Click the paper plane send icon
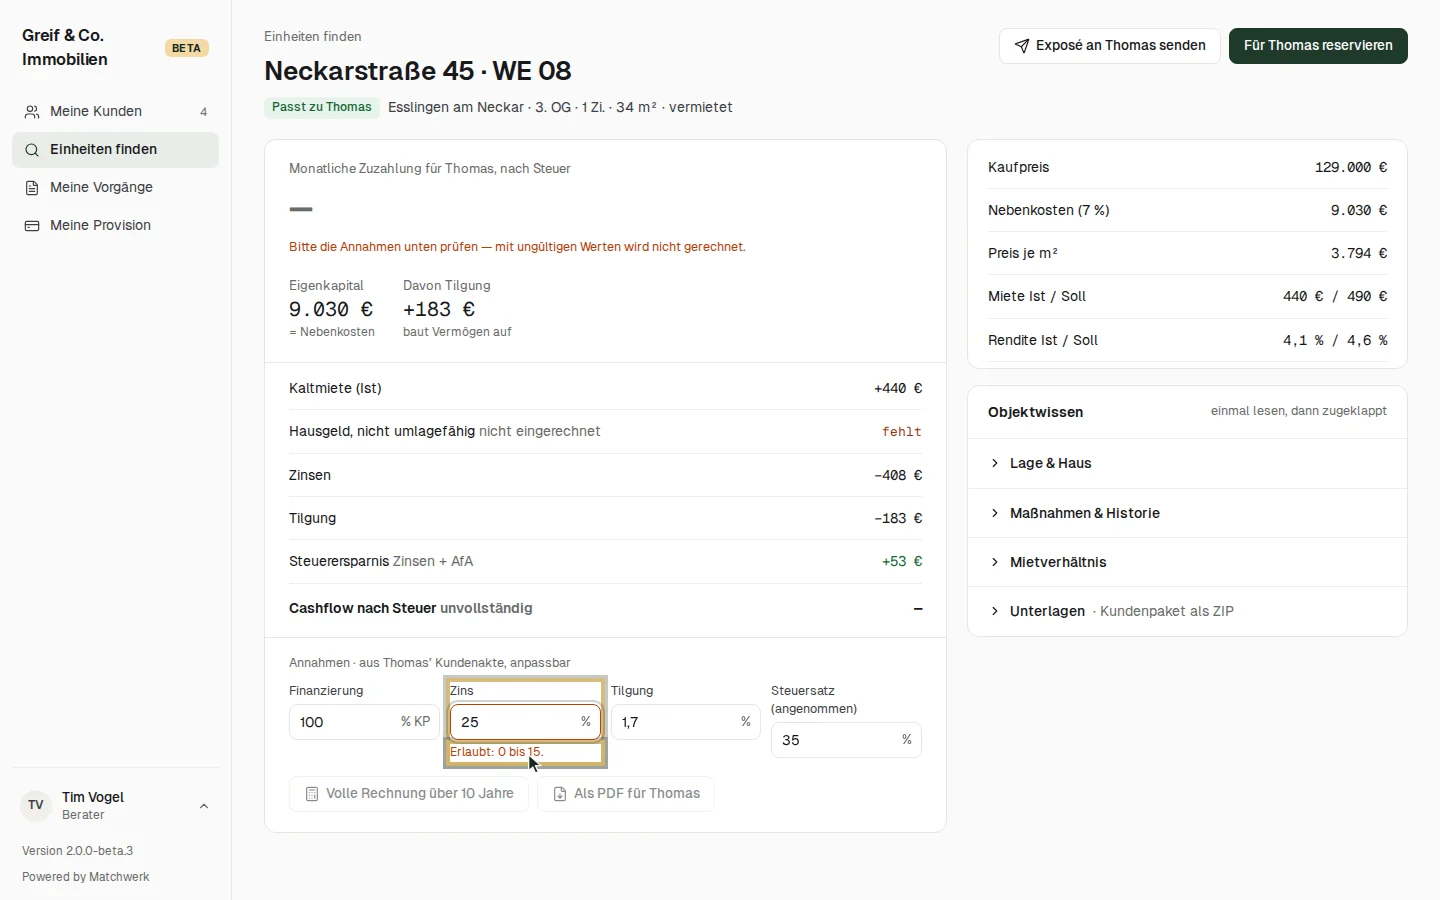The height and width of the screenshot is (900, 1440). tap(1022, 46)
